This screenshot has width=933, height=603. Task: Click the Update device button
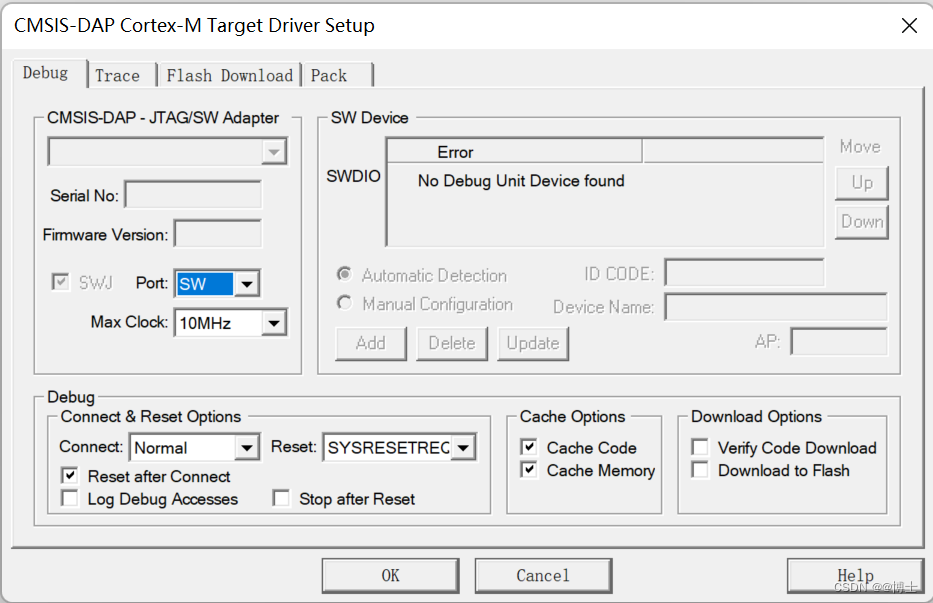tap(533, 343)
